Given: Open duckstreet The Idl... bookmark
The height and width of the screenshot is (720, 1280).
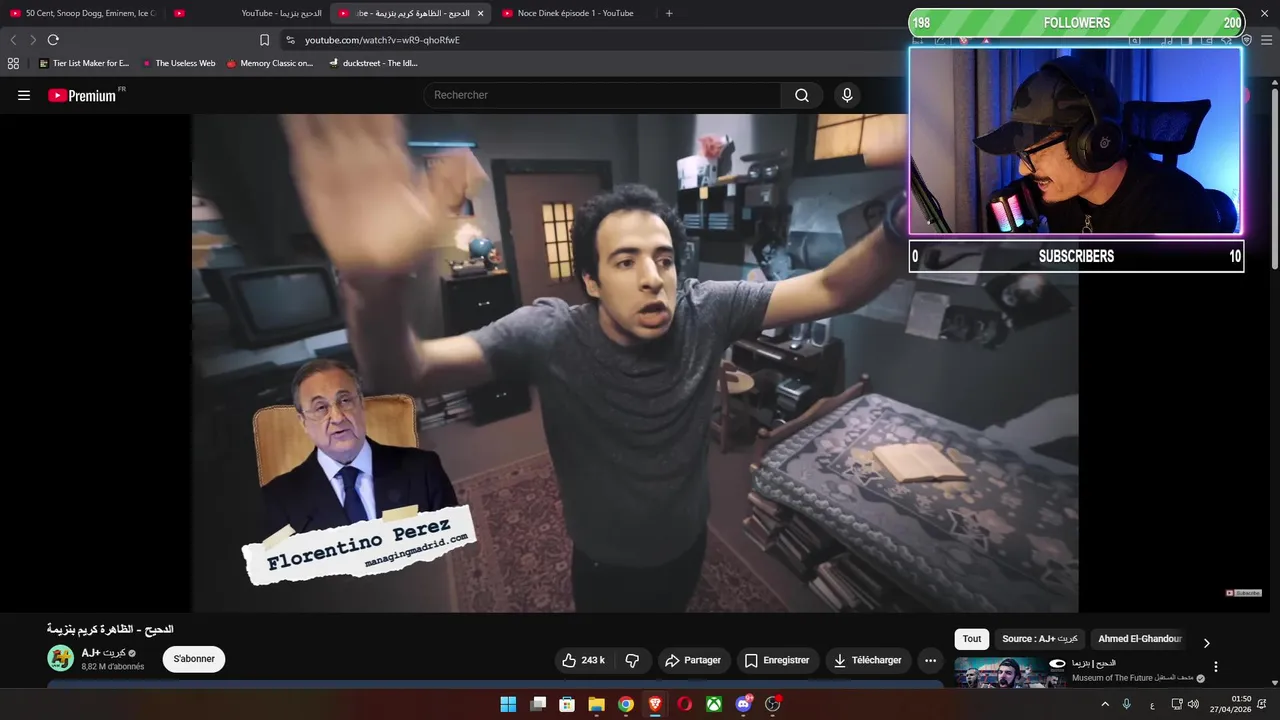Looking at the screenshot, I should tap(374, 63).
